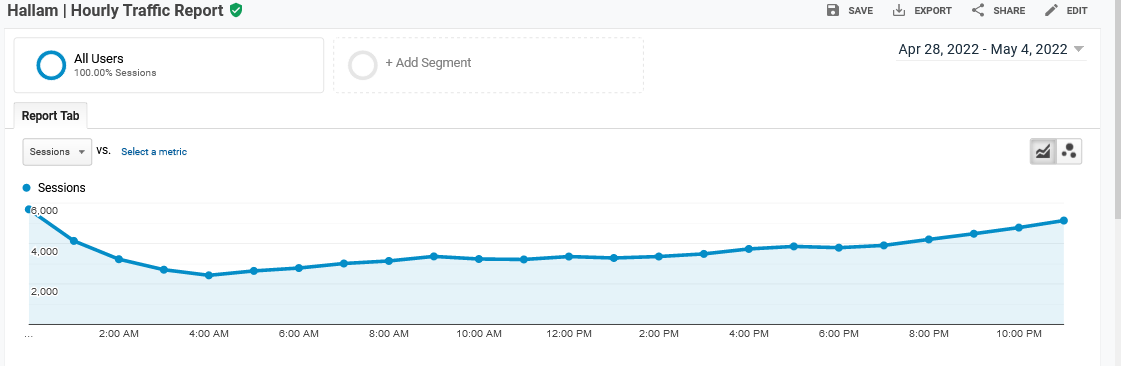Viewport: 1121px width, 366px height.
Task: Switch to motion chart bubble icon
Action: pos(1069,151)
